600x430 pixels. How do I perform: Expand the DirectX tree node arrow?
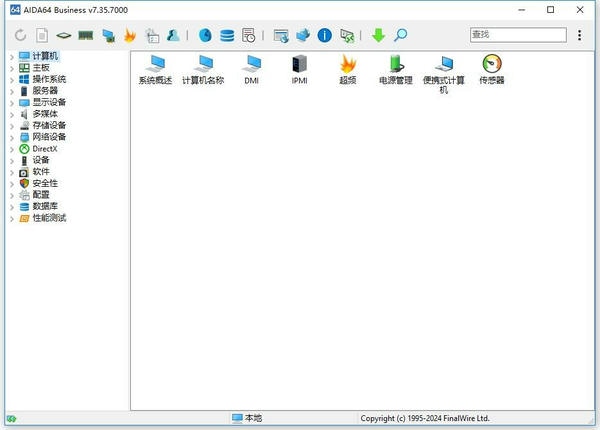click(x=12, y=150)
